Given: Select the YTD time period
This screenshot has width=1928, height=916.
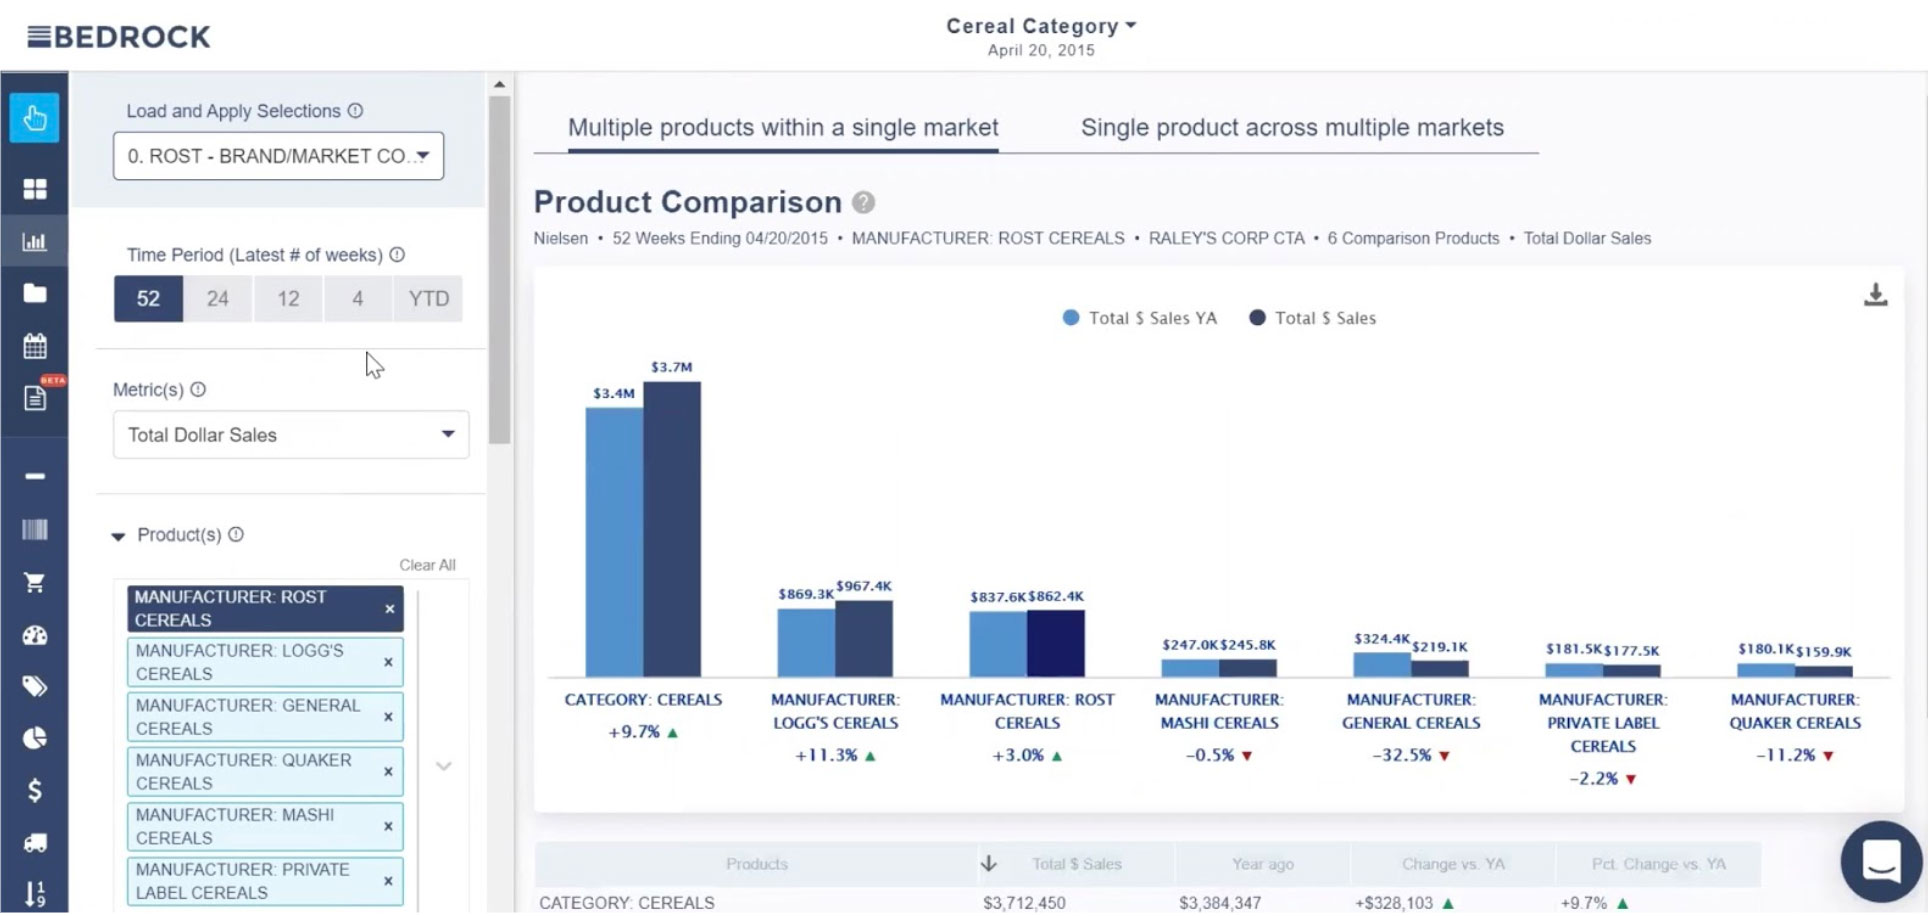Looking at the screenshot, I should point(428,299).
